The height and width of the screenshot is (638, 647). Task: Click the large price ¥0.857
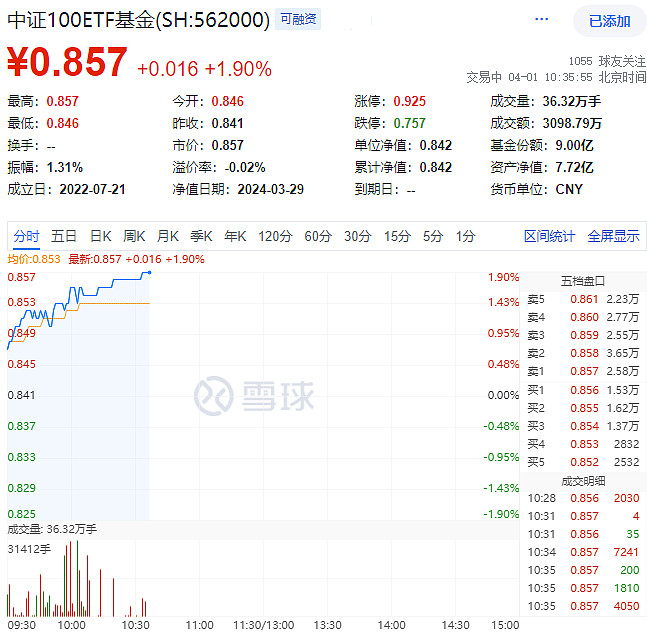(67, 62)
